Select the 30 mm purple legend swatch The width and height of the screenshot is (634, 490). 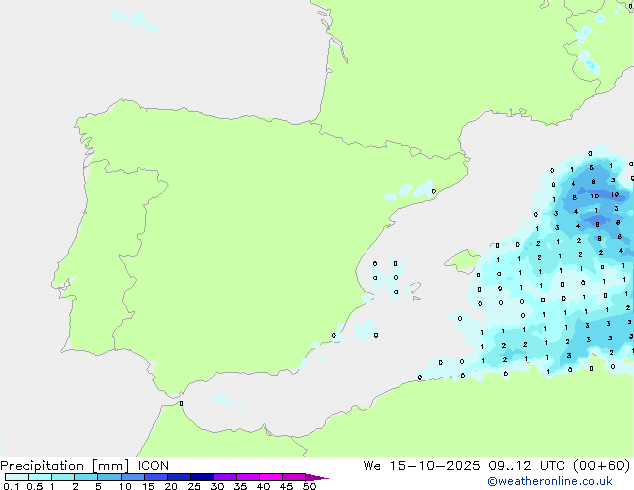point(225,477)
